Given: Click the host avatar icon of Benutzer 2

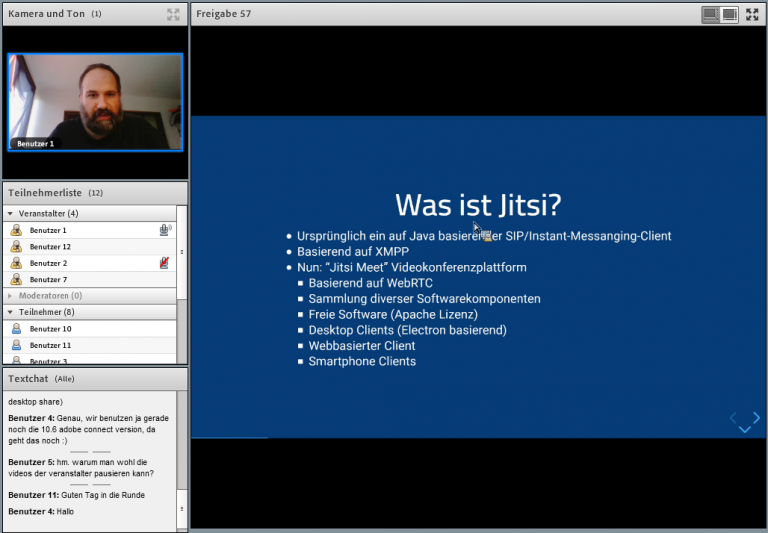Looking at the screenshot, I should [x=16, y=263].
